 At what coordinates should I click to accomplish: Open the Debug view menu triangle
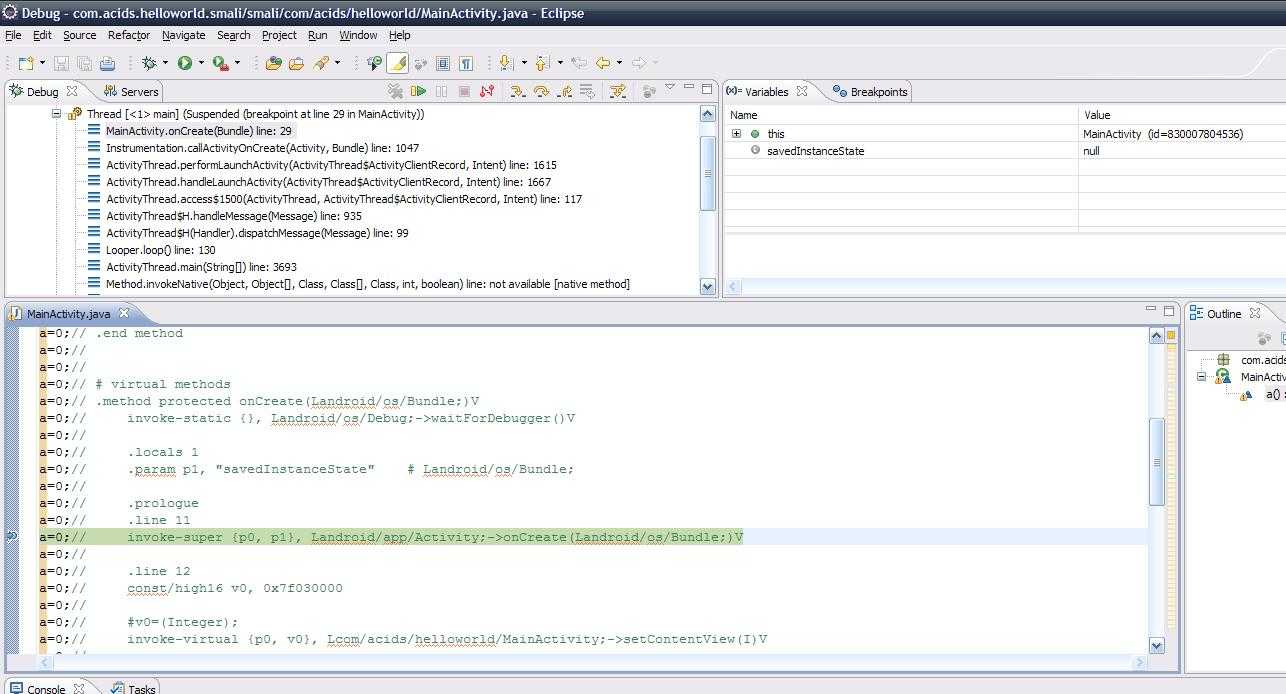670,87
